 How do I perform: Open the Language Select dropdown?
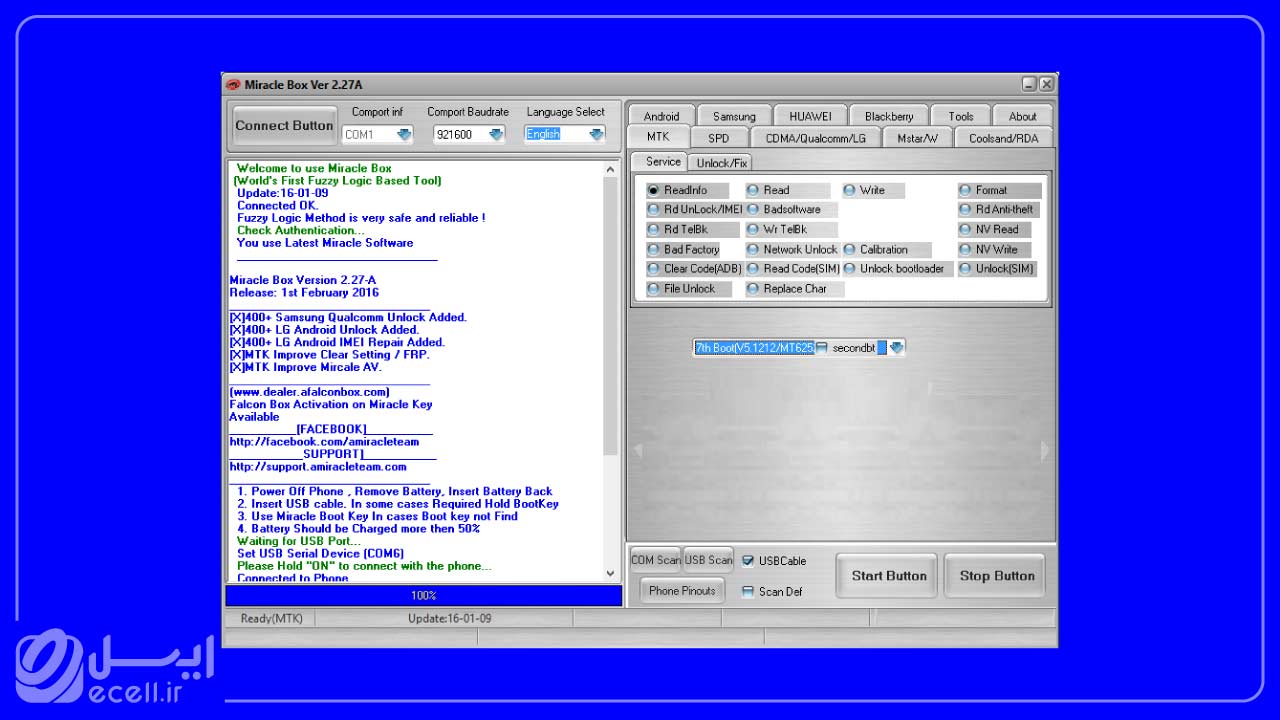(x=597, y=134)
